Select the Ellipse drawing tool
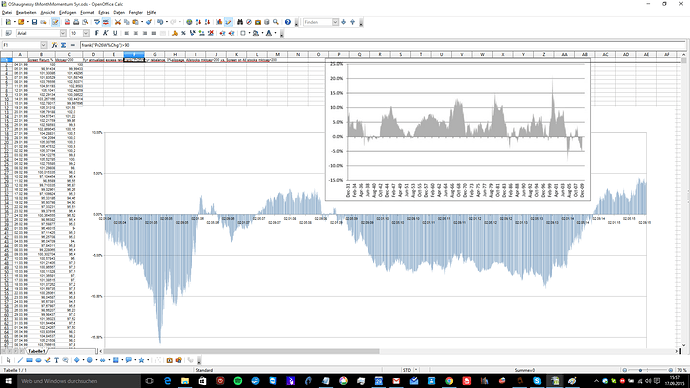 point(38,360)
